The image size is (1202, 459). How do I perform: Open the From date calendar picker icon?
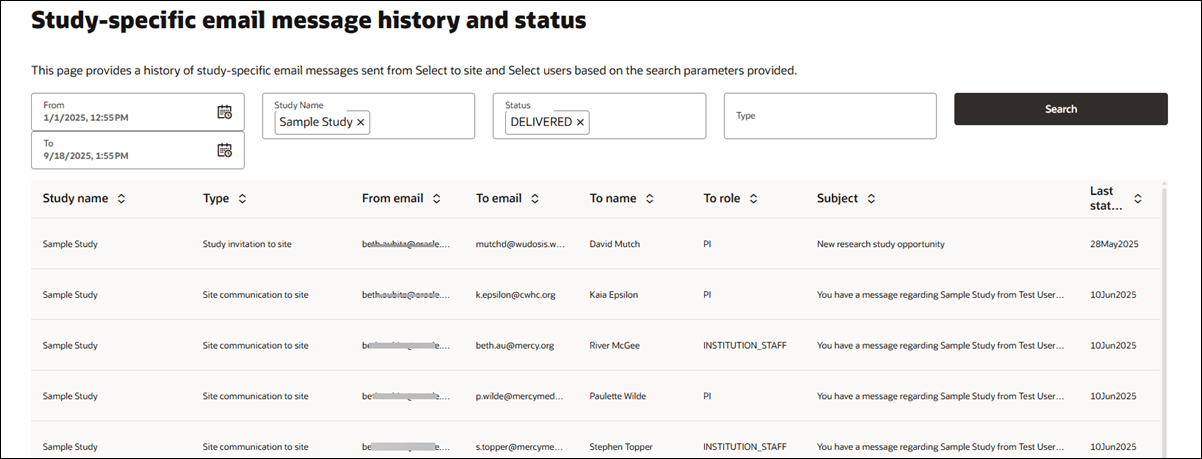[225, 112]
